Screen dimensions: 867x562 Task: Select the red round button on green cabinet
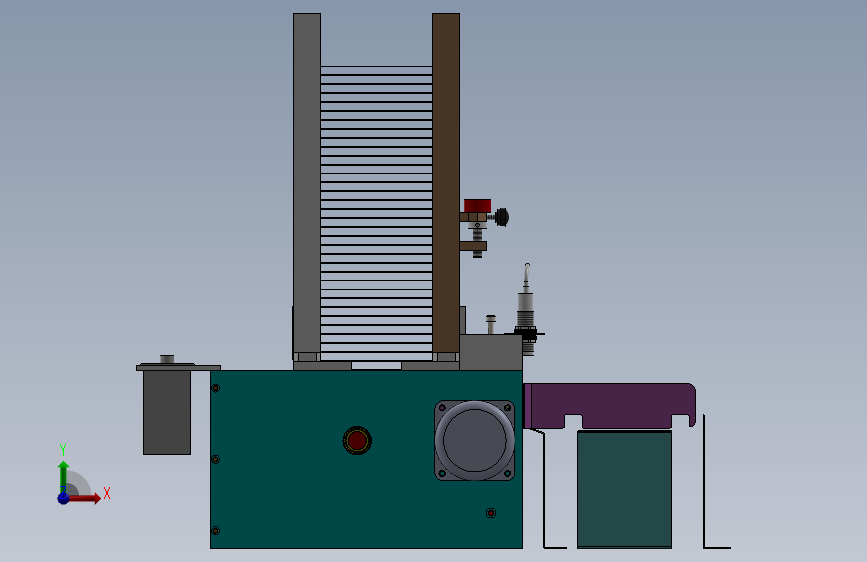(x=357, y=441)
